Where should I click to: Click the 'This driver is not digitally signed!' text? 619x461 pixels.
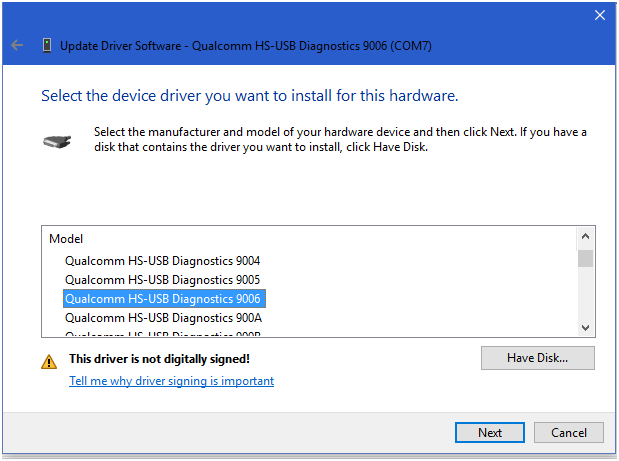[159, 358]
